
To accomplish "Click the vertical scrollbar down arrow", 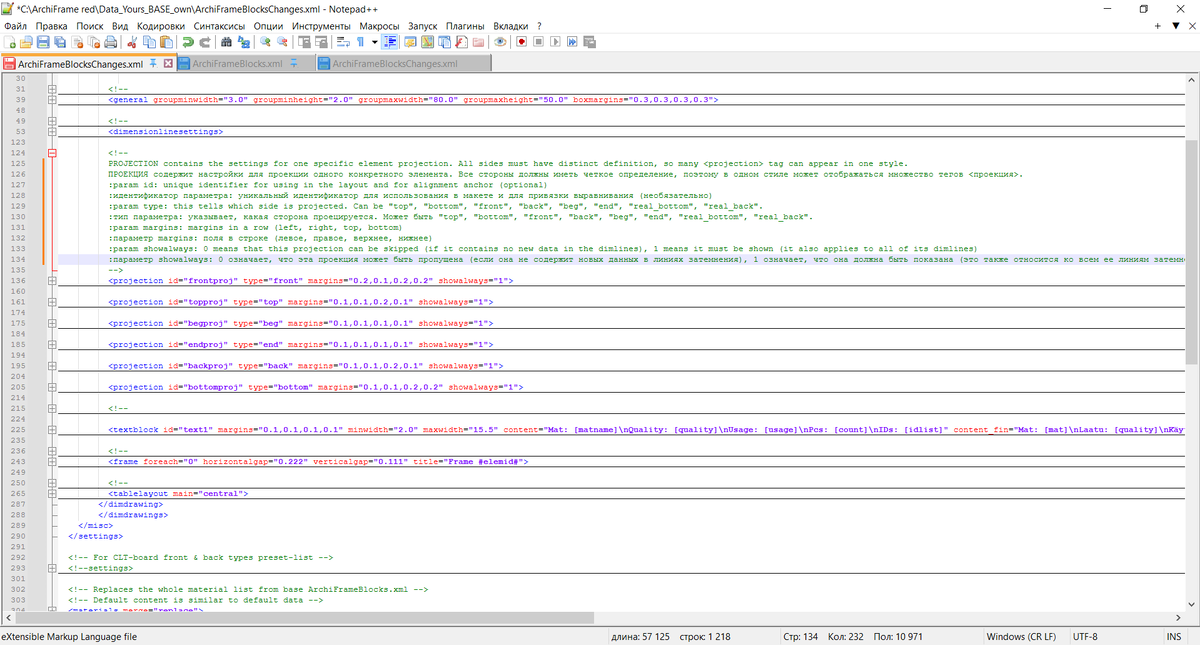I will (1191, 605).
